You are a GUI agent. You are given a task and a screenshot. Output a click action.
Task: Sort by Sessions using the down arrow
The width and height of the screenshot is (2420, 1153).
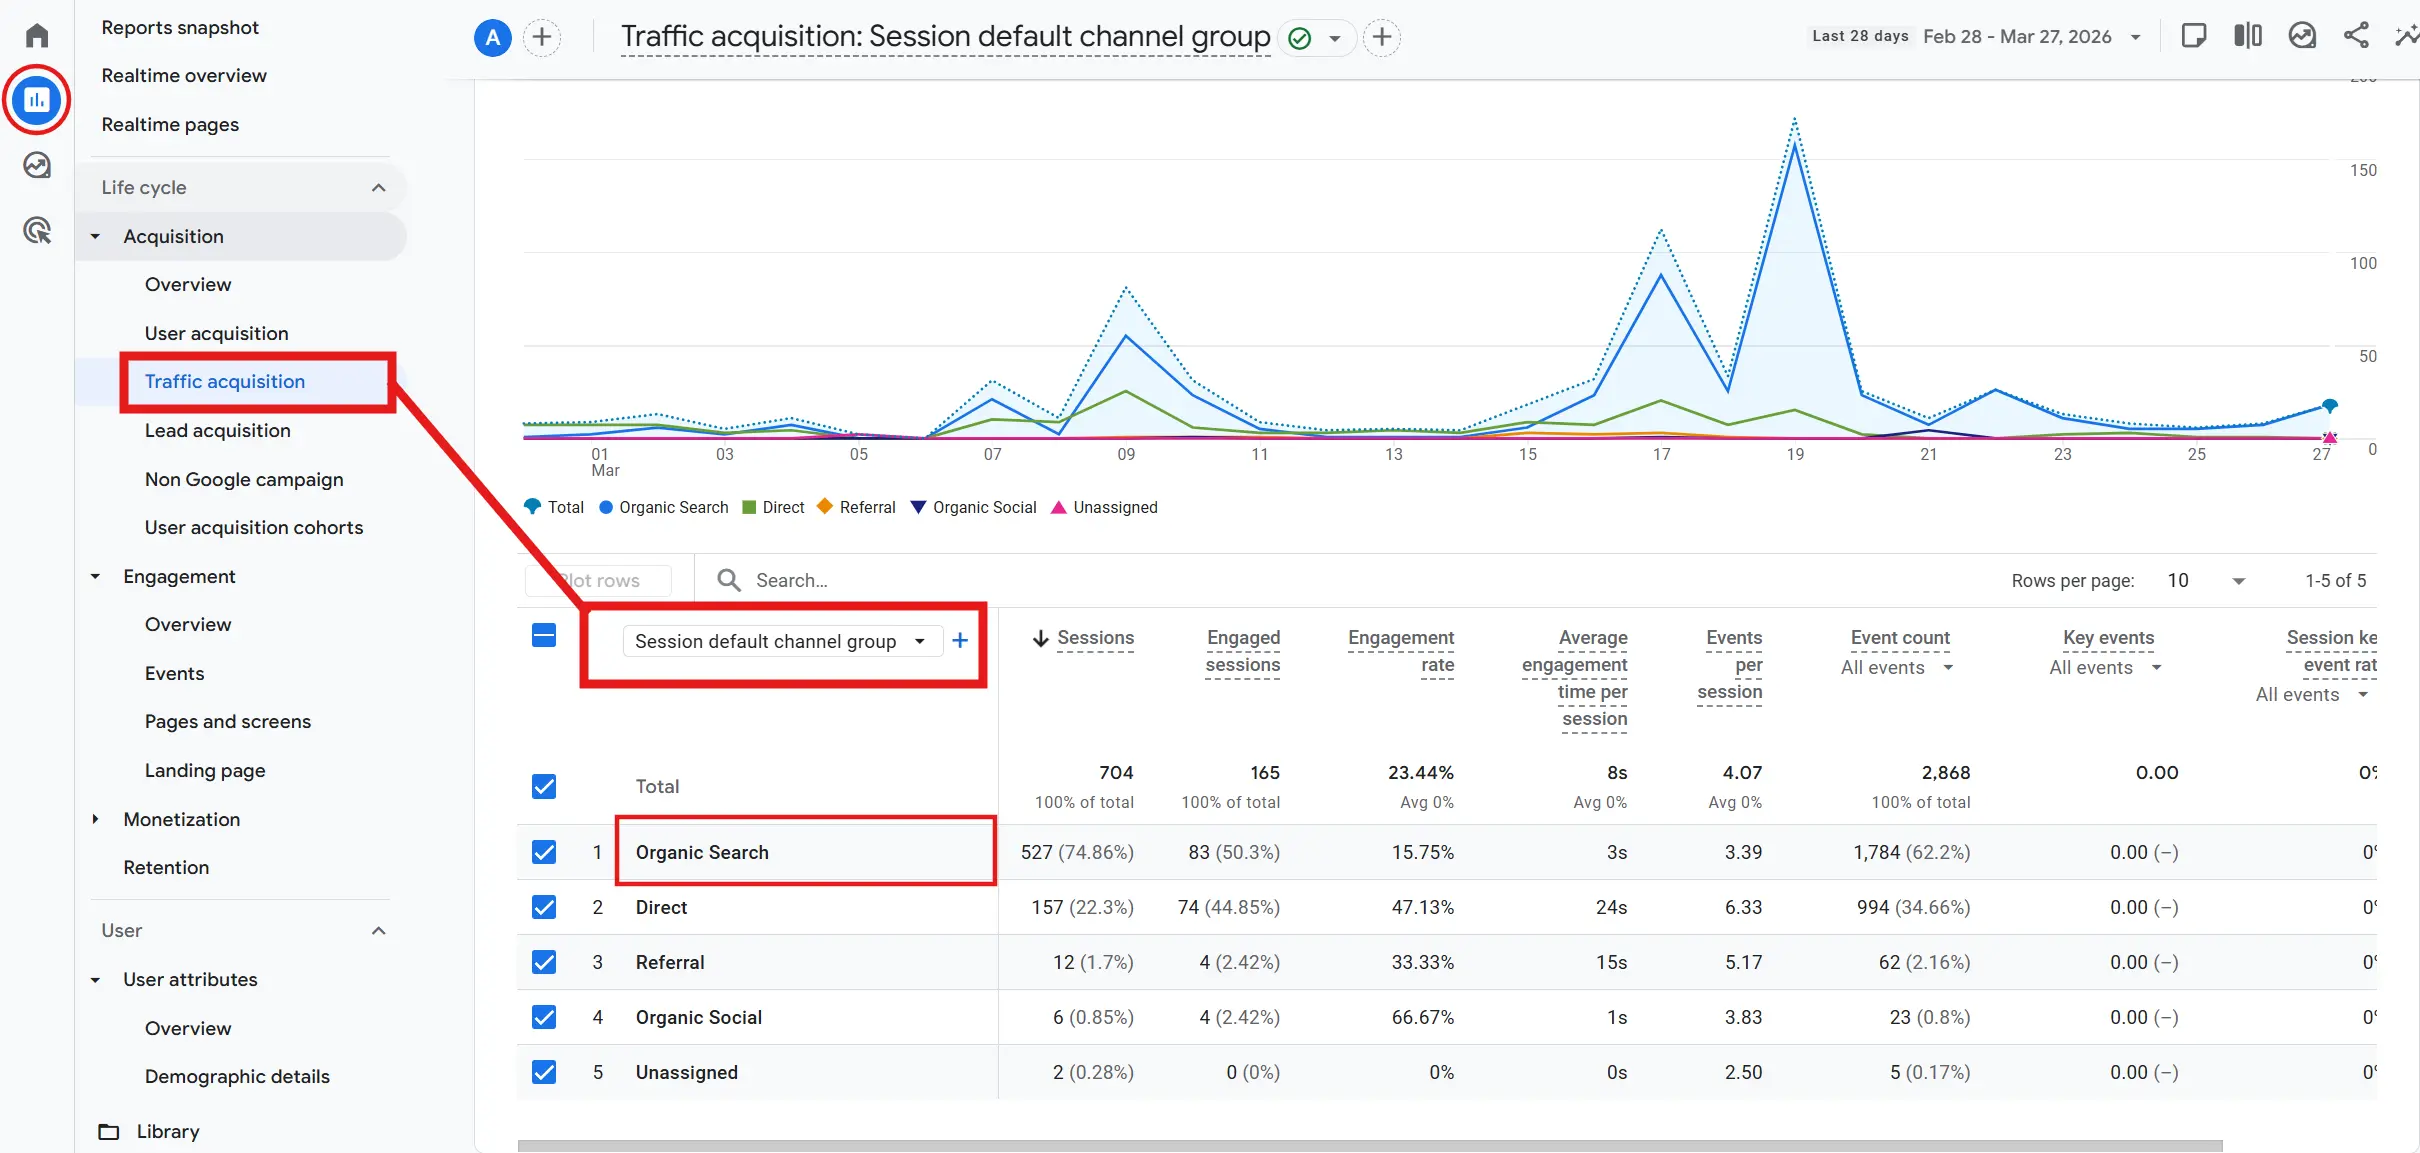pyautogui.click(x=1041, y=638)
